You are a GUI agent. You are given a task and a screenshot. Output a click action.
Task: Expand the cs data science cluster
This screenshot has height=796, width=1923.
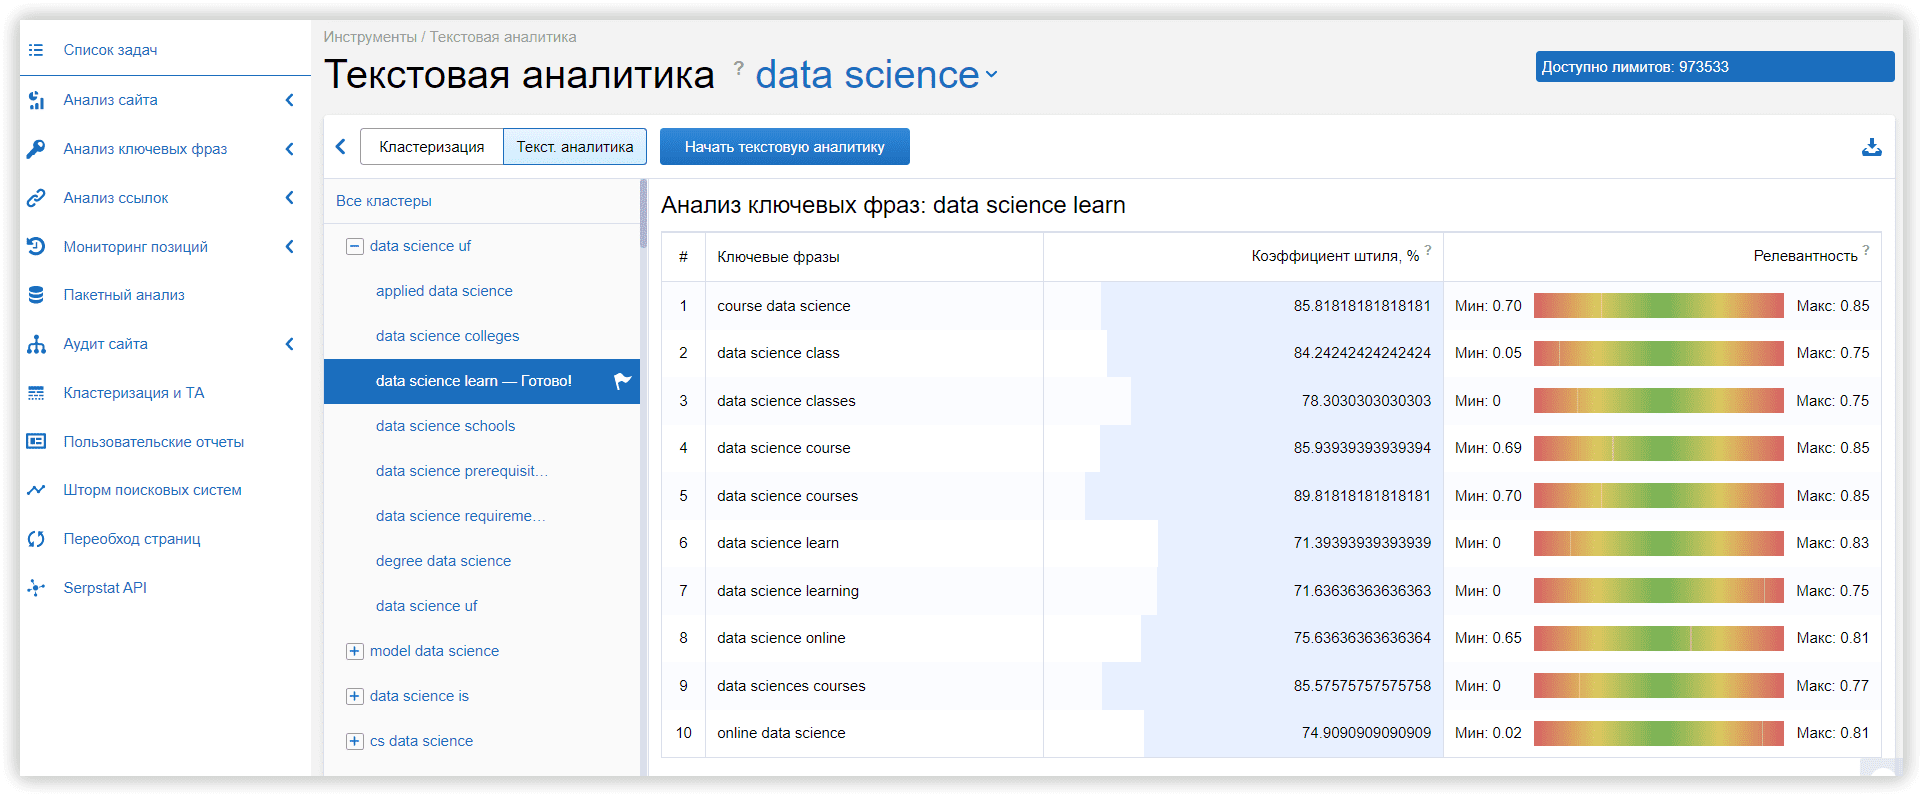coord(354,741)
